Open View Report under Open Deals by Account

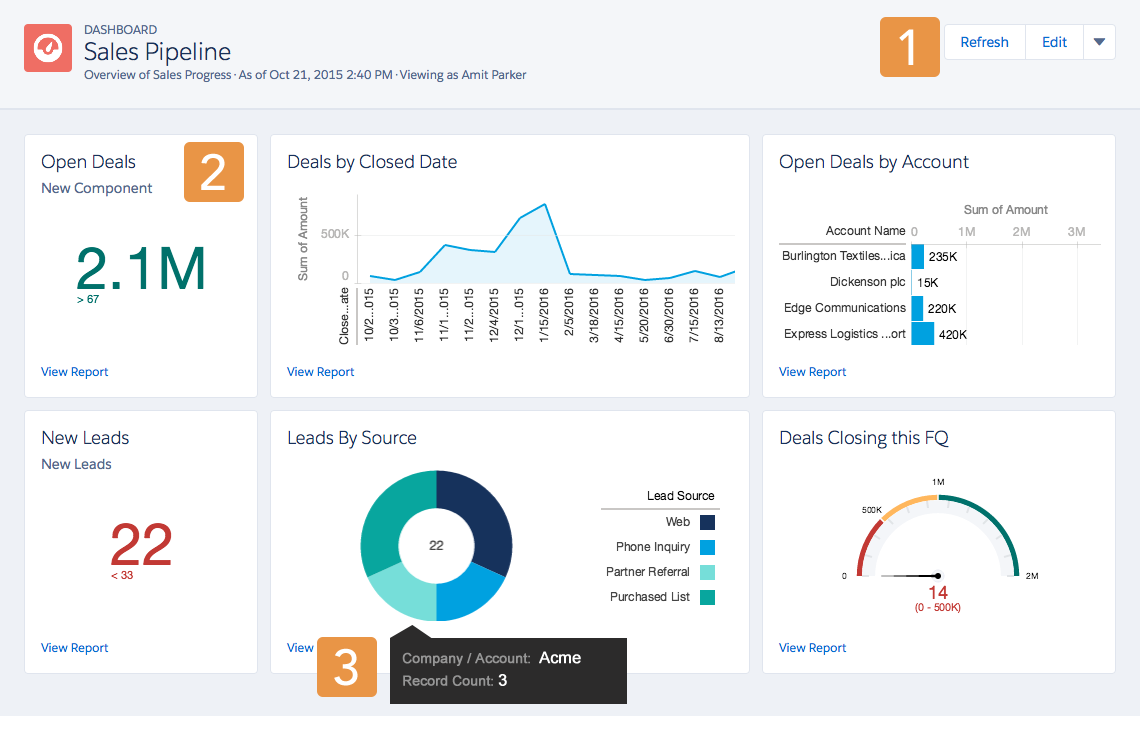tap(812, 371)
